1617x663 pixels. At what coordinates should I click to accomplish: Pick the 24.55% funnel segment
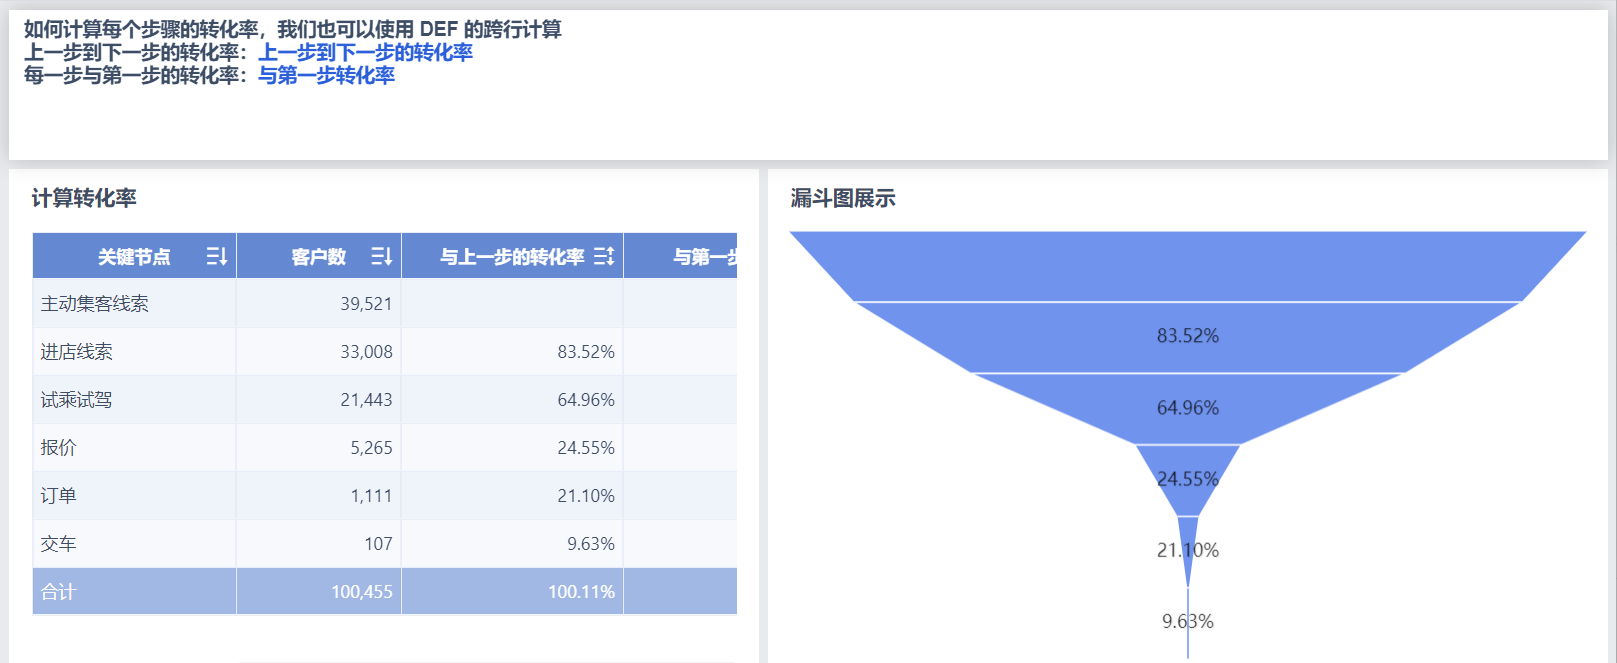click(1187, 479)
